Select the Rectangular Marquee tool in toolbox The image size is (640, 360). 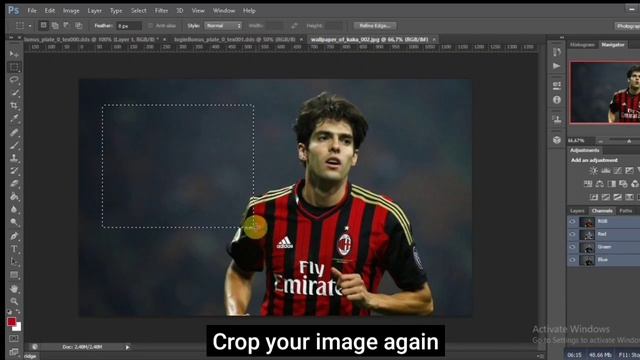14,67
